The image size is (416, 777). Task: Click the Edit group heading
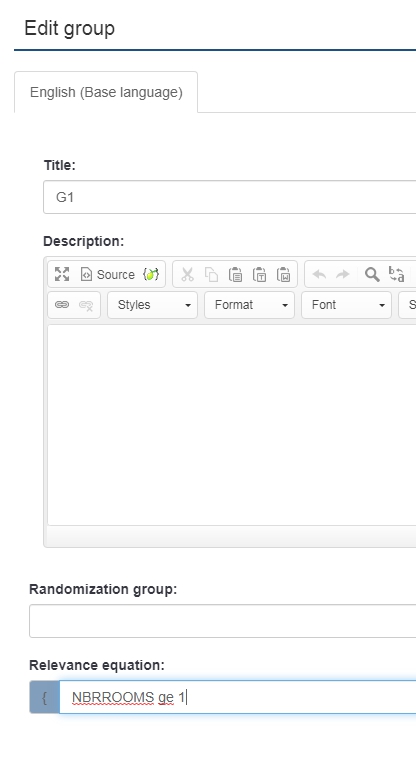tap(69, 28)
